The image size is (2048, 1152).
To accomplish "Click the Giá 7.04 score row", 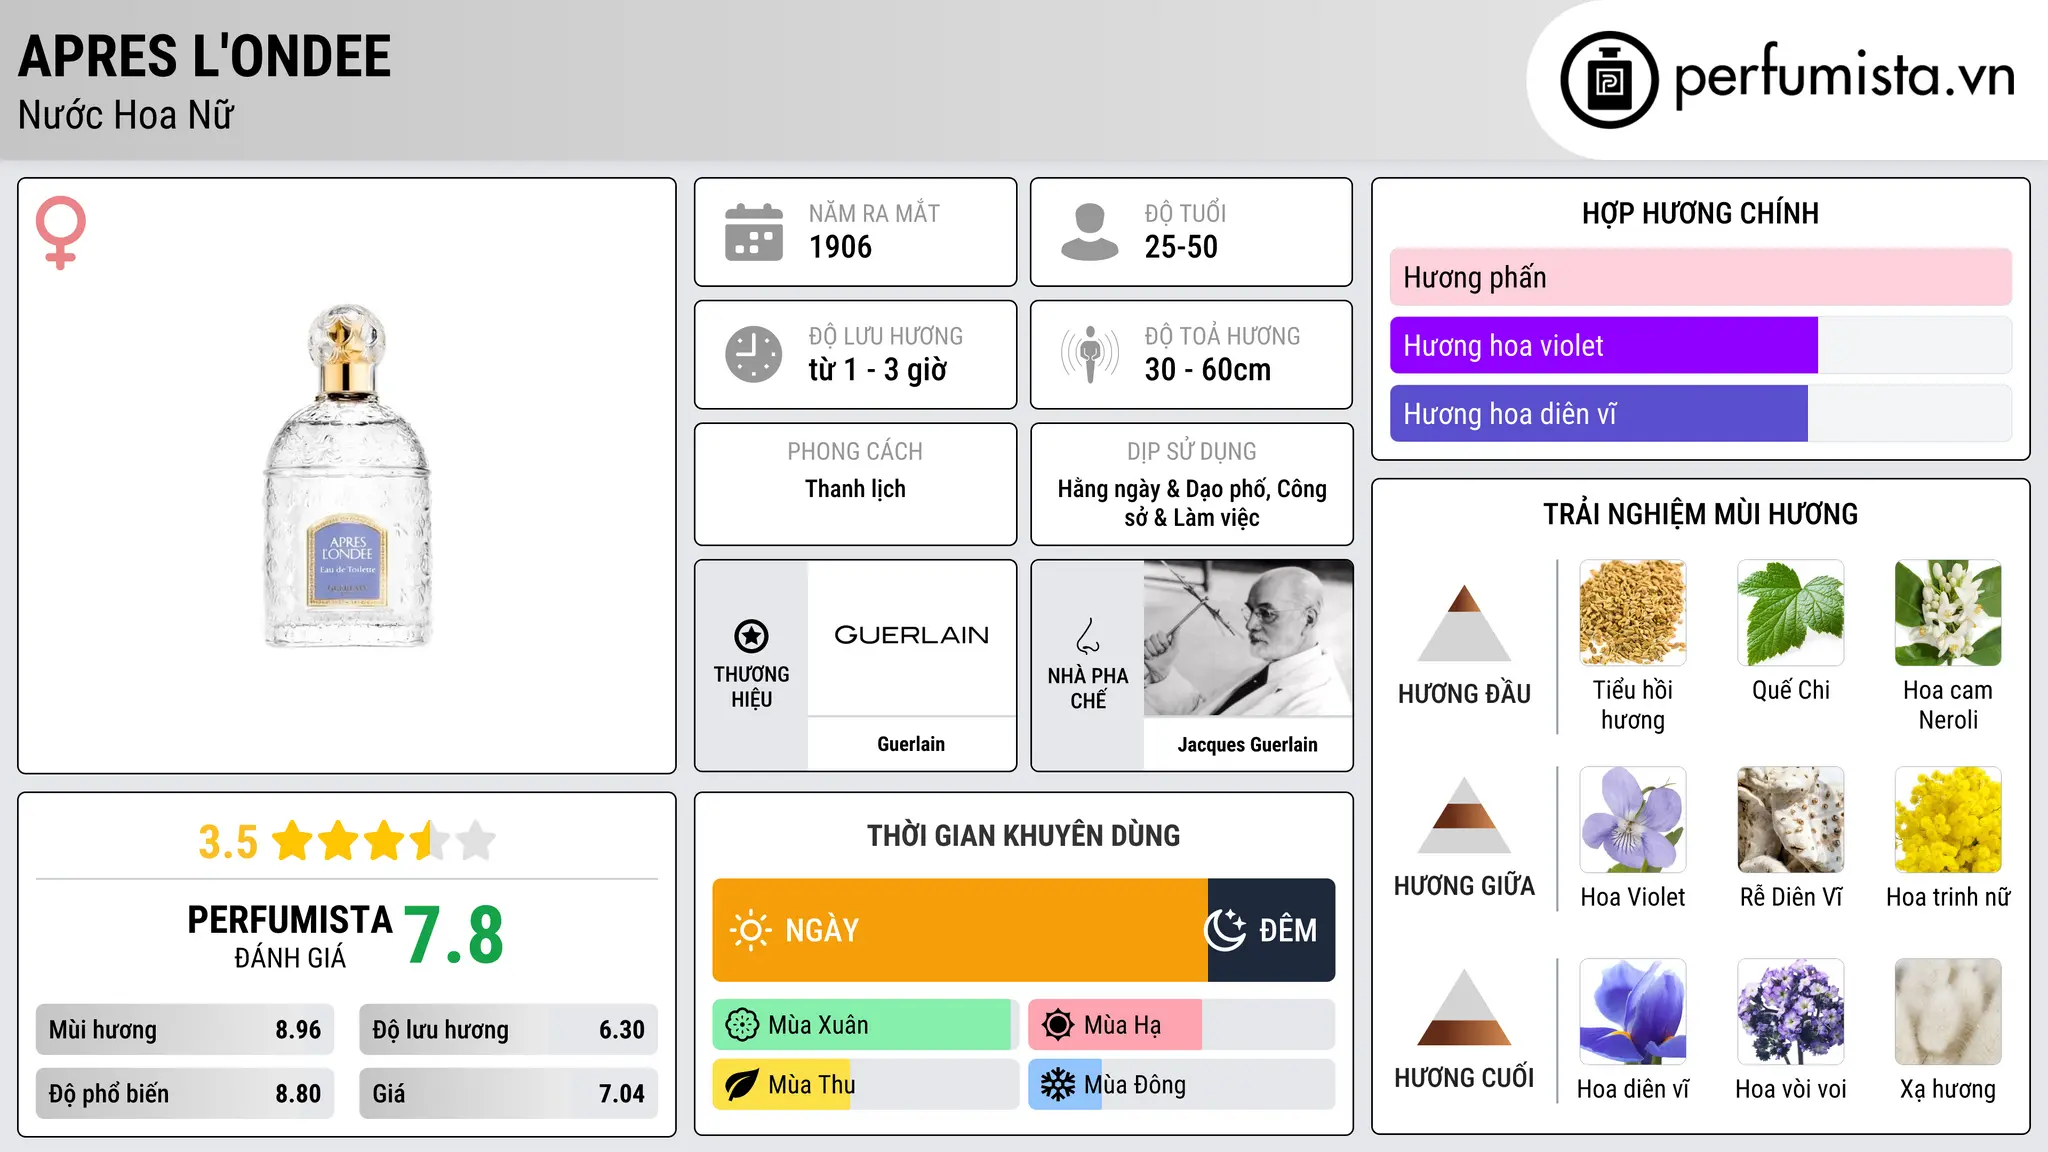I will [508, 1094].
